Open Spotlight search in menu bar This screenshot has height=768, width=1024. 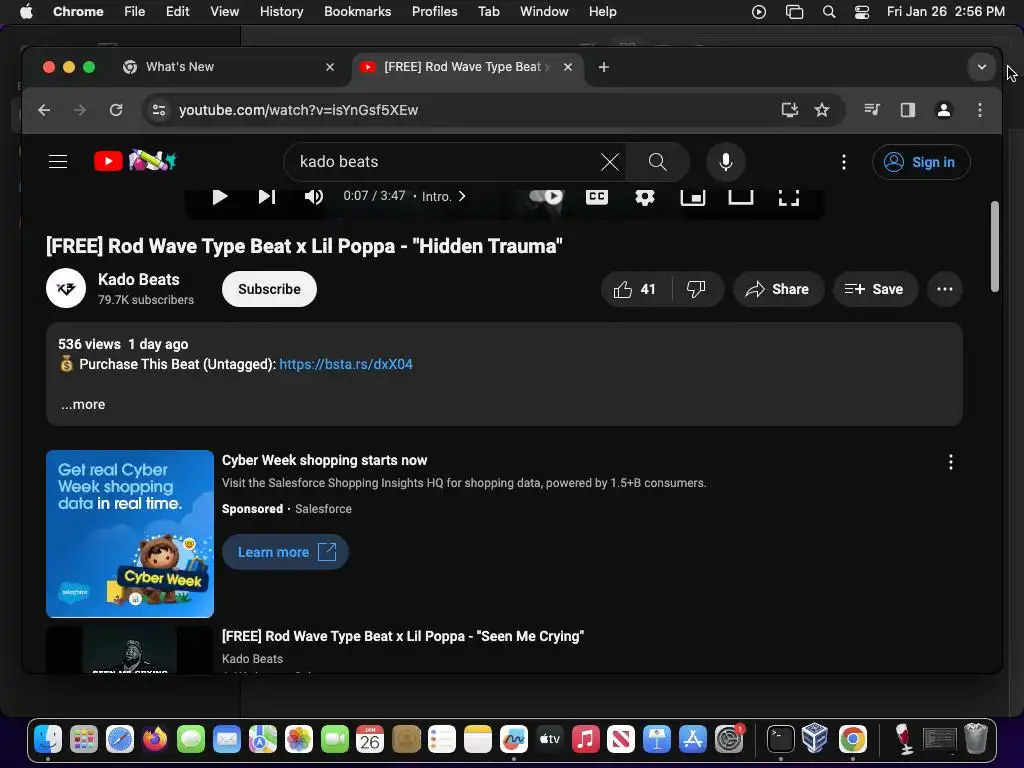(x=829, y=12)
